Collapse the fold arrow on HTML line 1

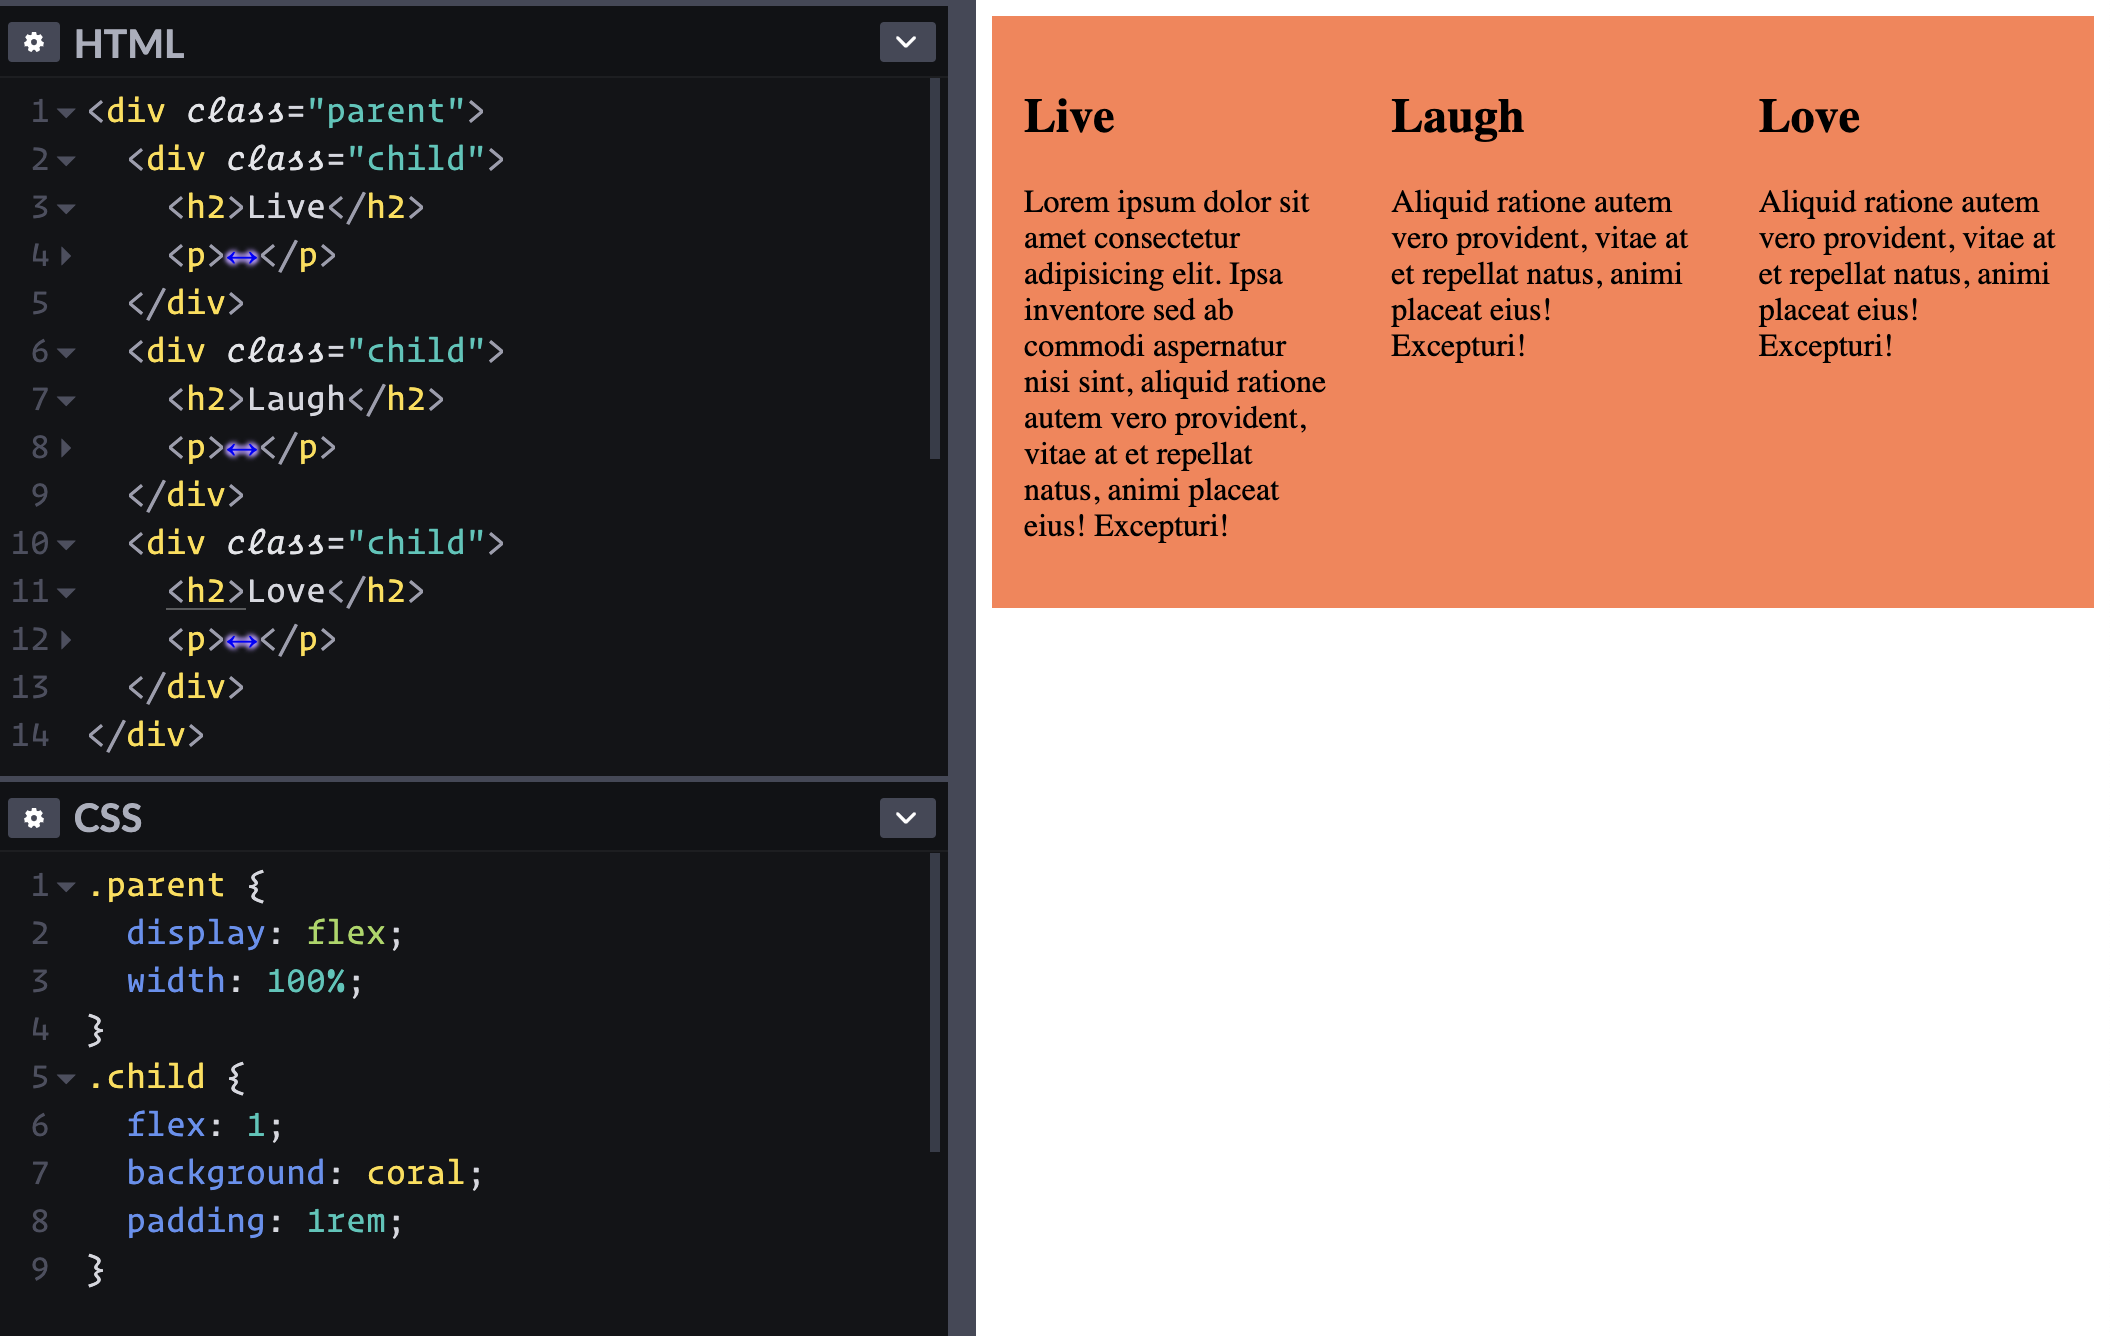[x=66, y=112]
